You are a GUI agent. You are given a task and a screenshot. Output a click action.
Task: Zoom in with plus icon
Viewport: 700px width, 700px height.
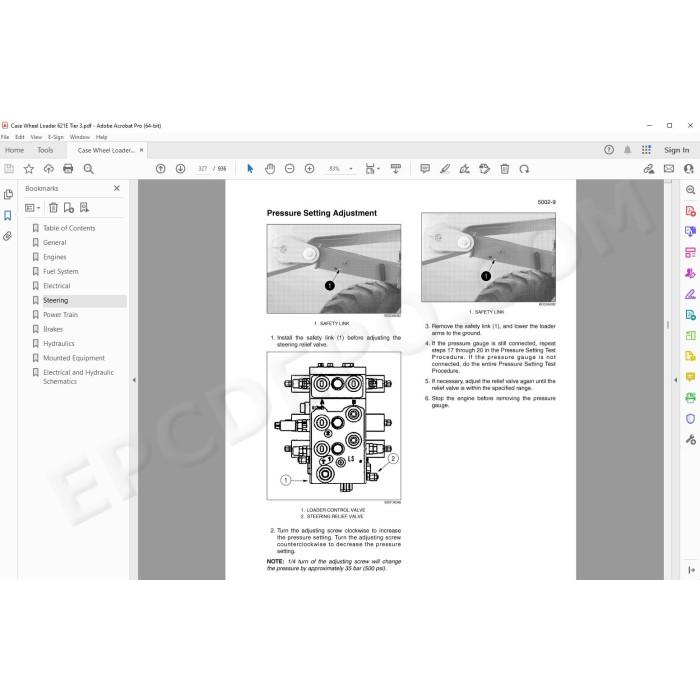pyautogui.click(x=309, y=169)
